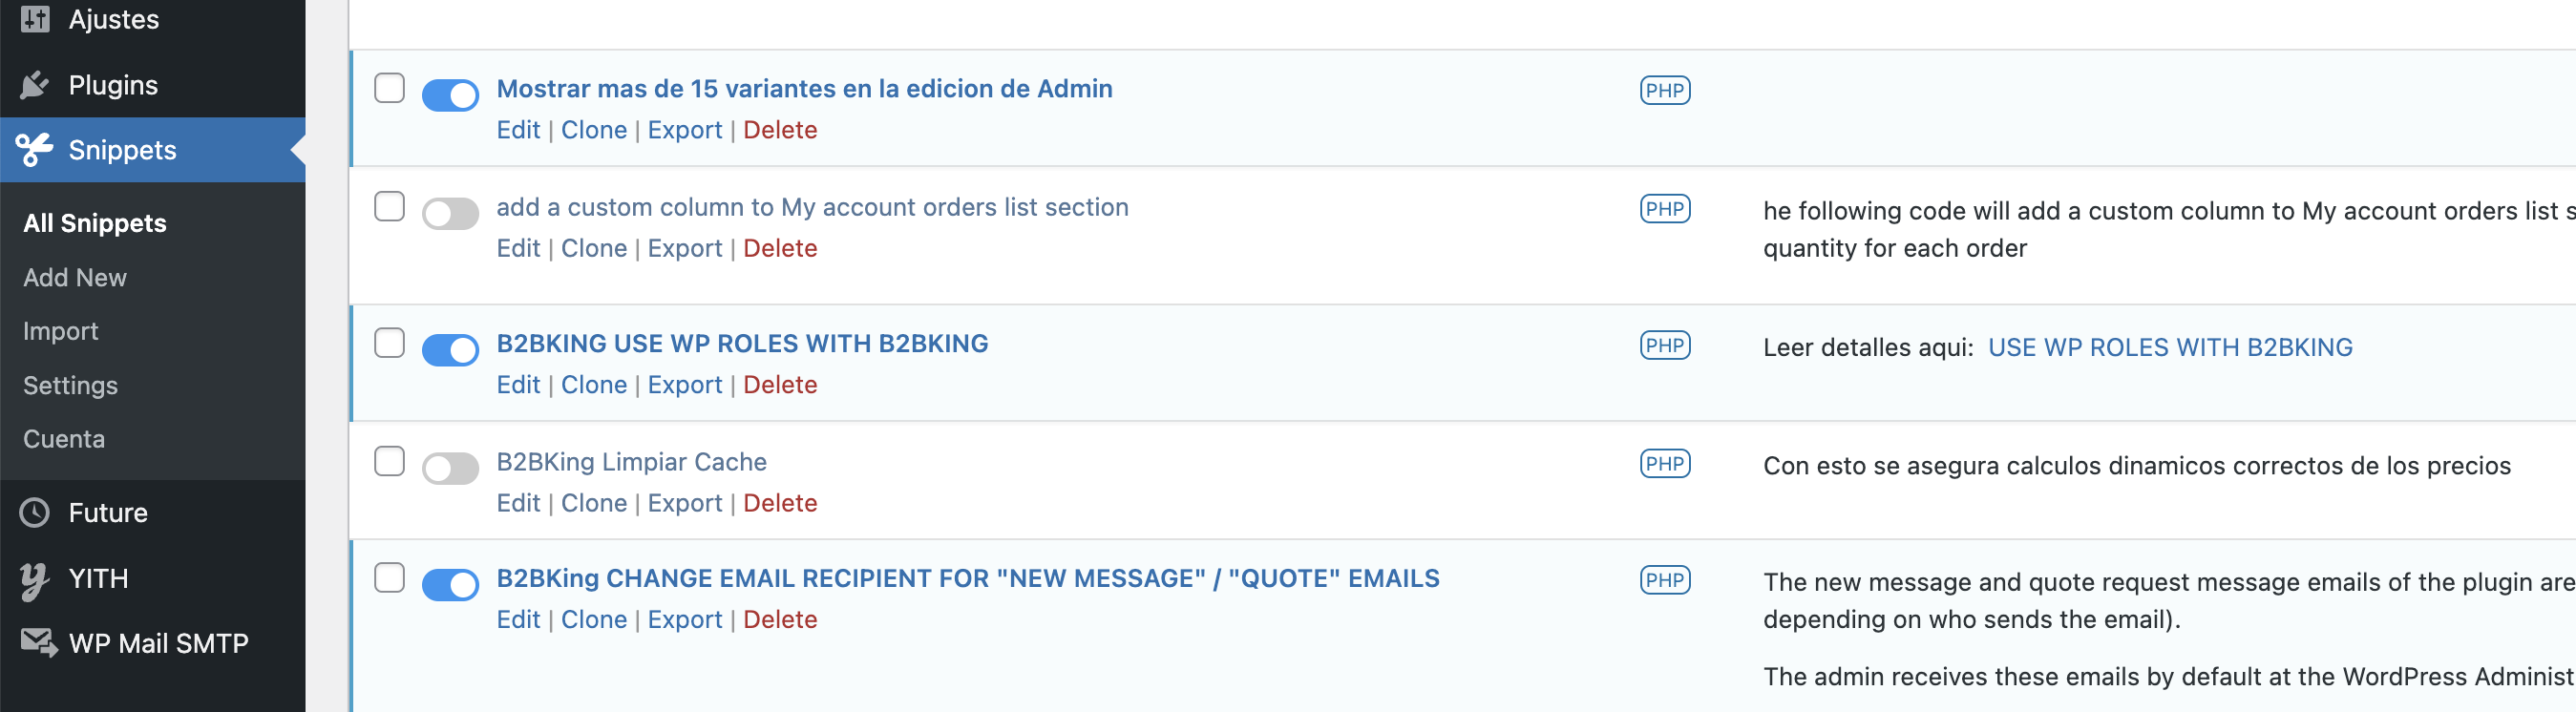Enable the custom column My account snippet

tap(451, 214)
